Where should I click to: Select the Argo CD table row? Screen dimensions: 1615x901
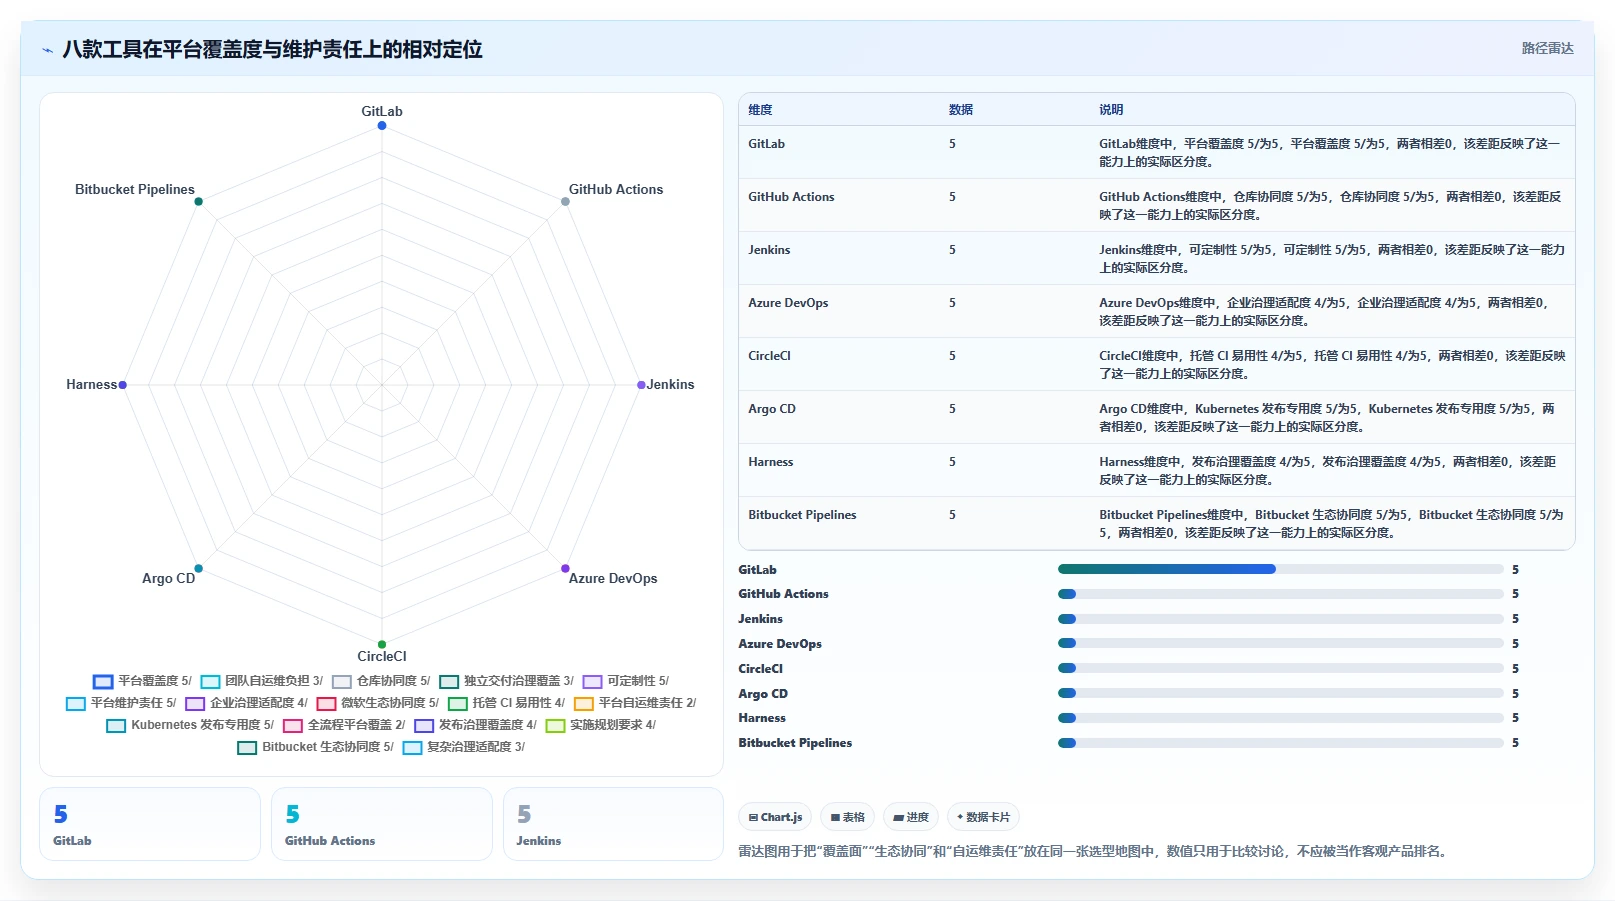(x=1156, y=417)
